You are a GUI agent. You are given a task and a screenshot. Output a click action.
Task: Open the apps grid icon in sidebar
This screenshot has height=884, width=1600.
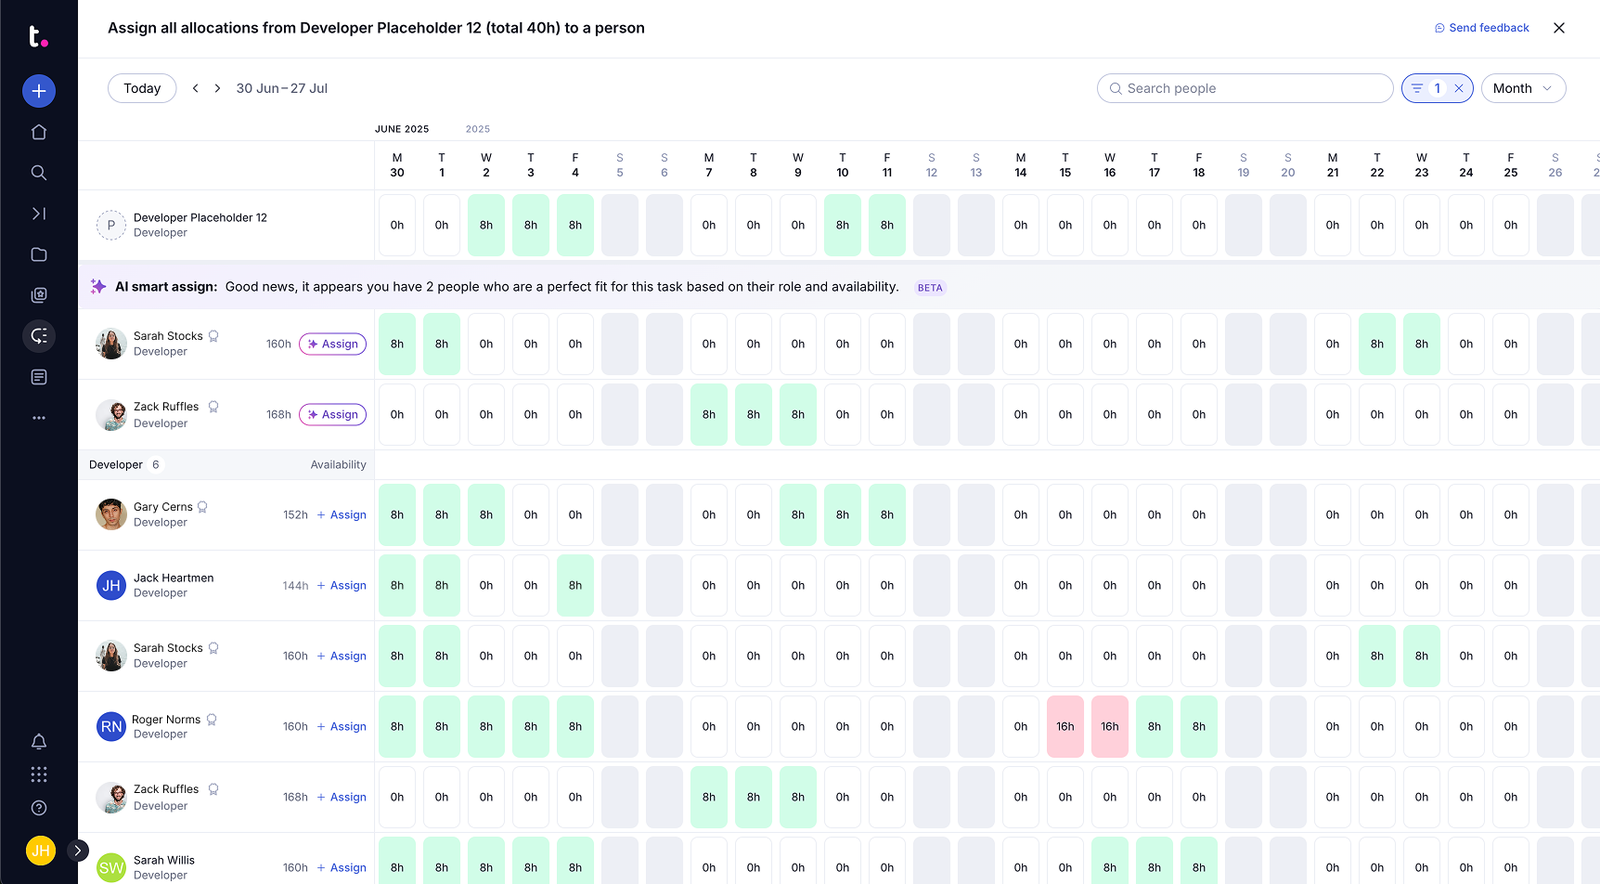pos(39,775)
